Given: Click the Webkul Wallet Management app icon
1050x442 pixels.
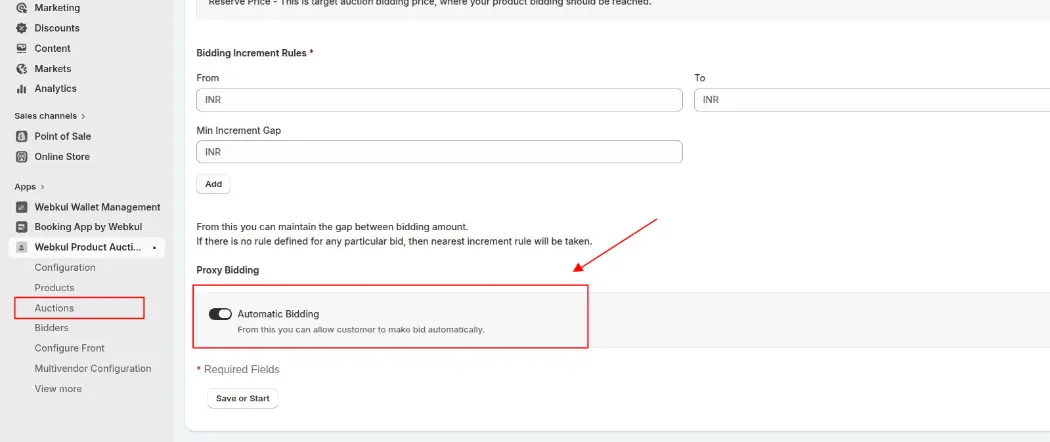Looking at the screenshot, I should coord(21,207).
